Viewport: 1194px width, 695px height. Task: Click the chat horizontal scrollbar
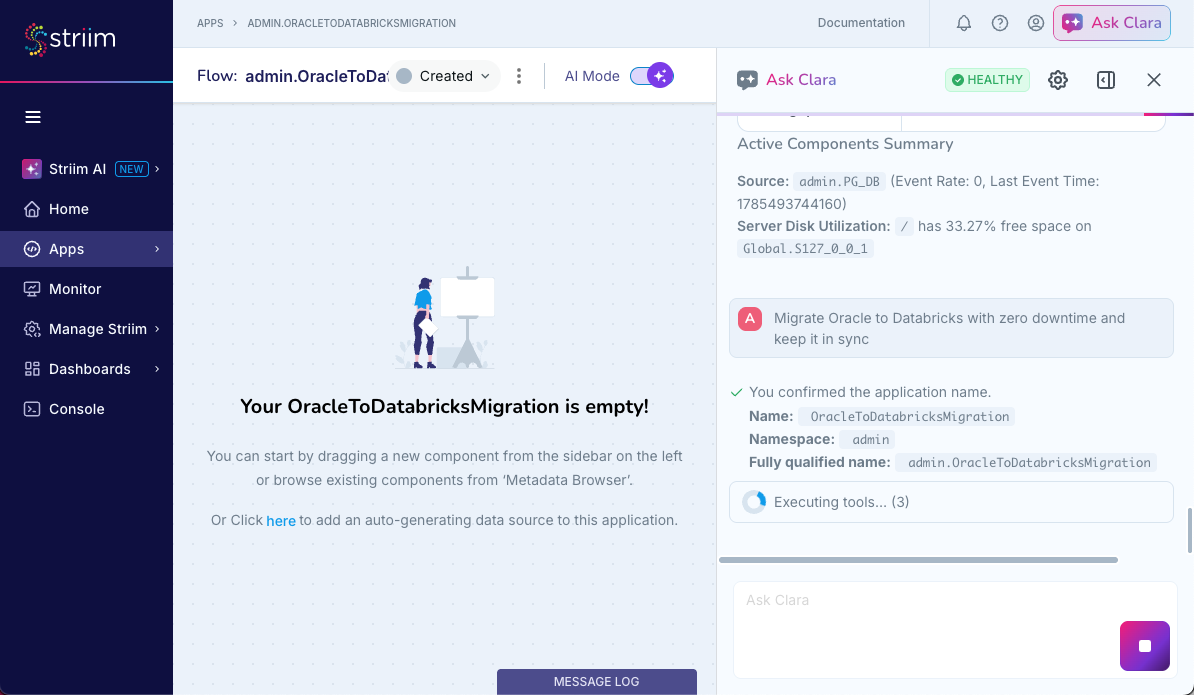[918, 560]
